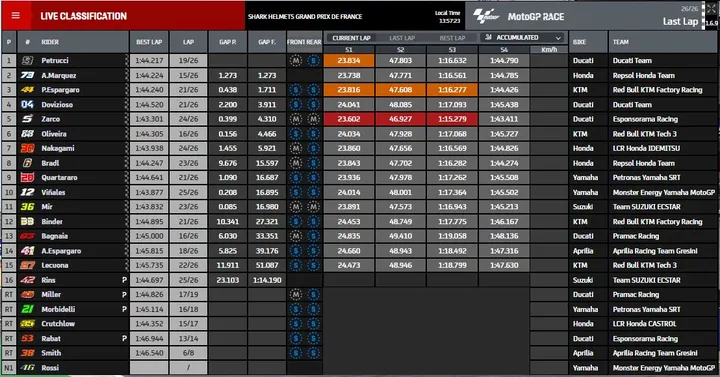The image size is (720, 377).
Task: Sort by Rider column header
Action: coord(50,42)
